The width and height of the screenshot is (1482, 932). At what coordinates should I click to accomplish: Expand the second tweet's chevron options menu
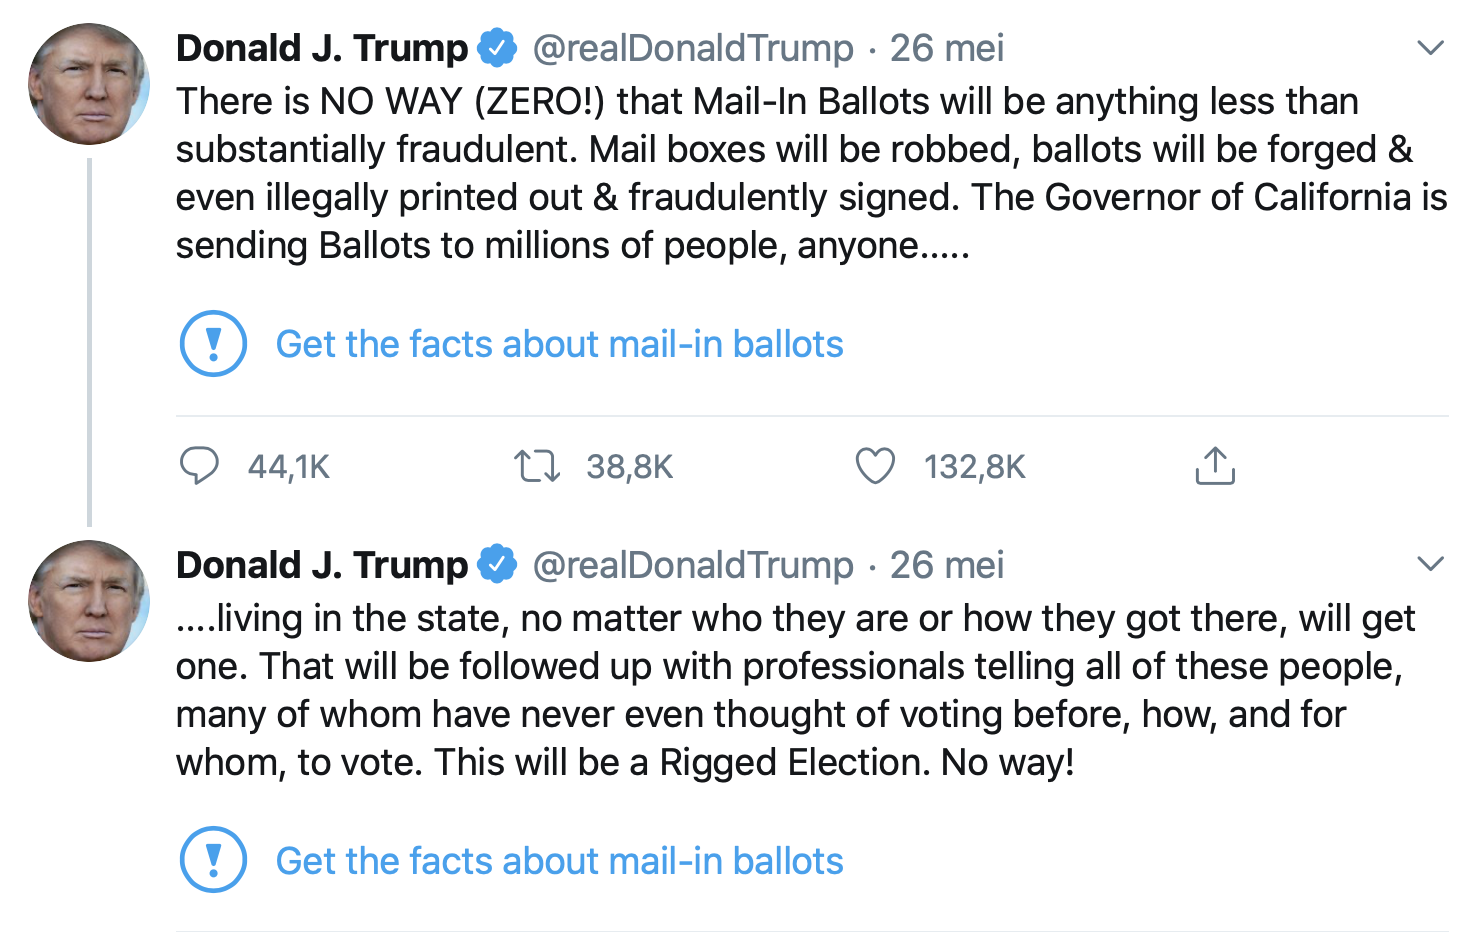tap(1431, 564)
